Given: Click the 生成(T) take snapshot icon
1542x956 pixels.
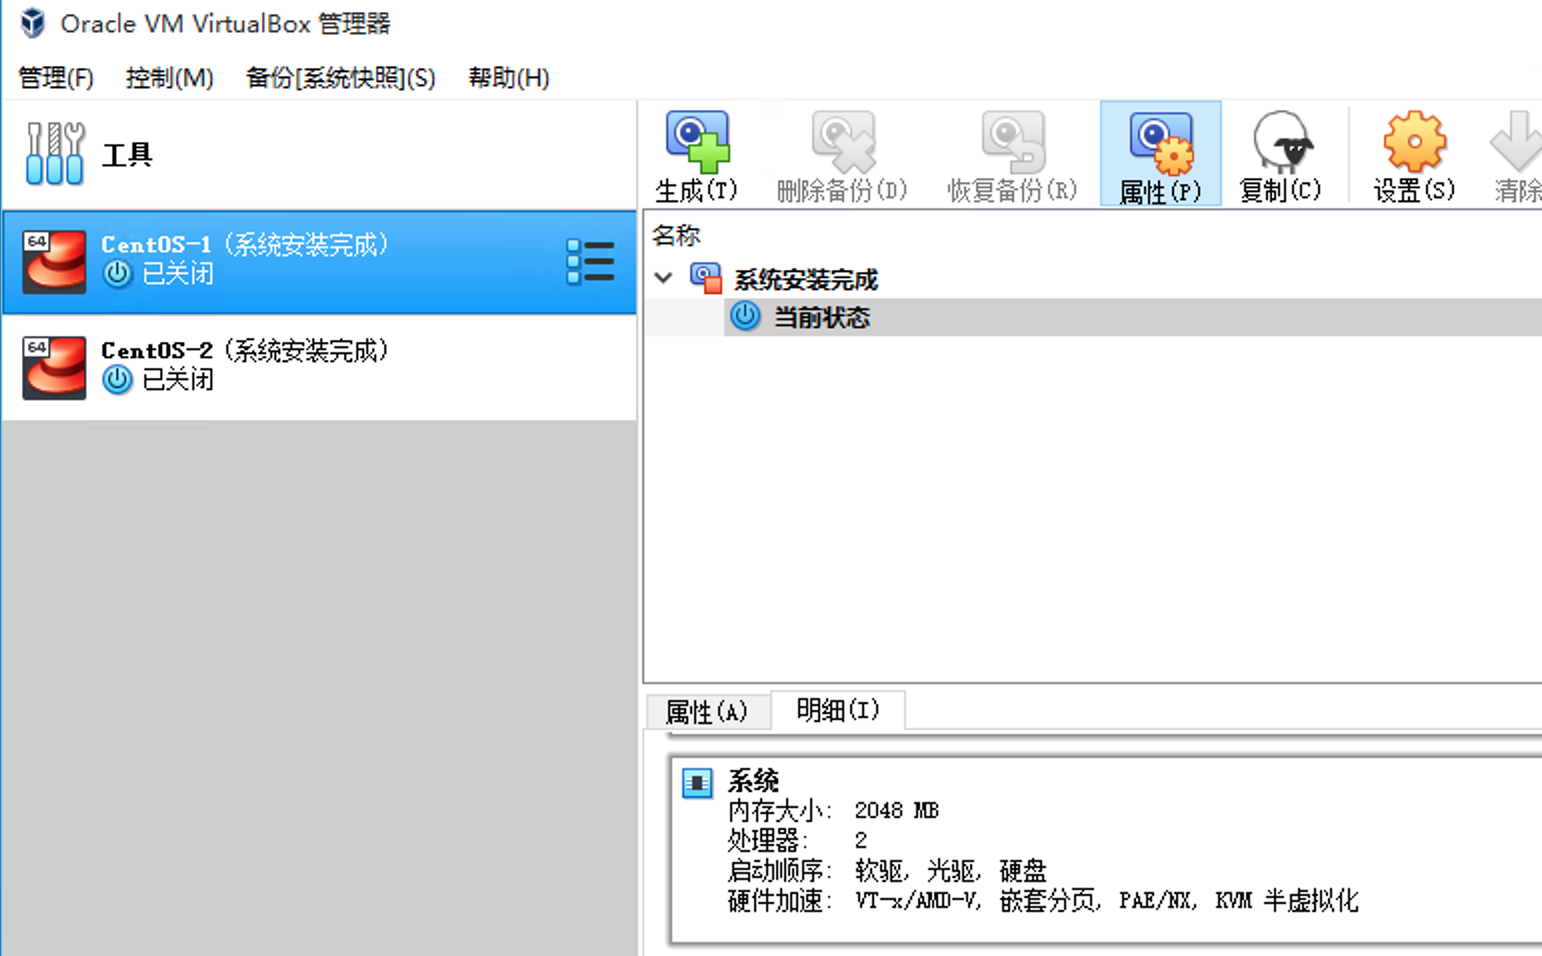Looking at the screenshot, I should tap(697, 141).
